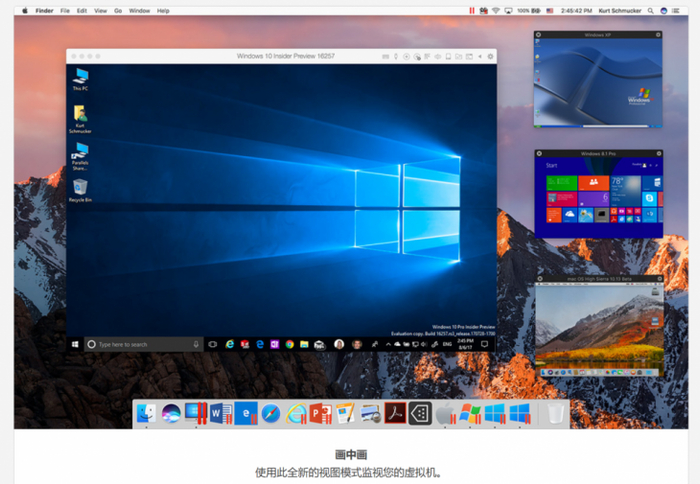
Task: Select Parallels Shared Folders desktop icon
Action: [80, 156]
